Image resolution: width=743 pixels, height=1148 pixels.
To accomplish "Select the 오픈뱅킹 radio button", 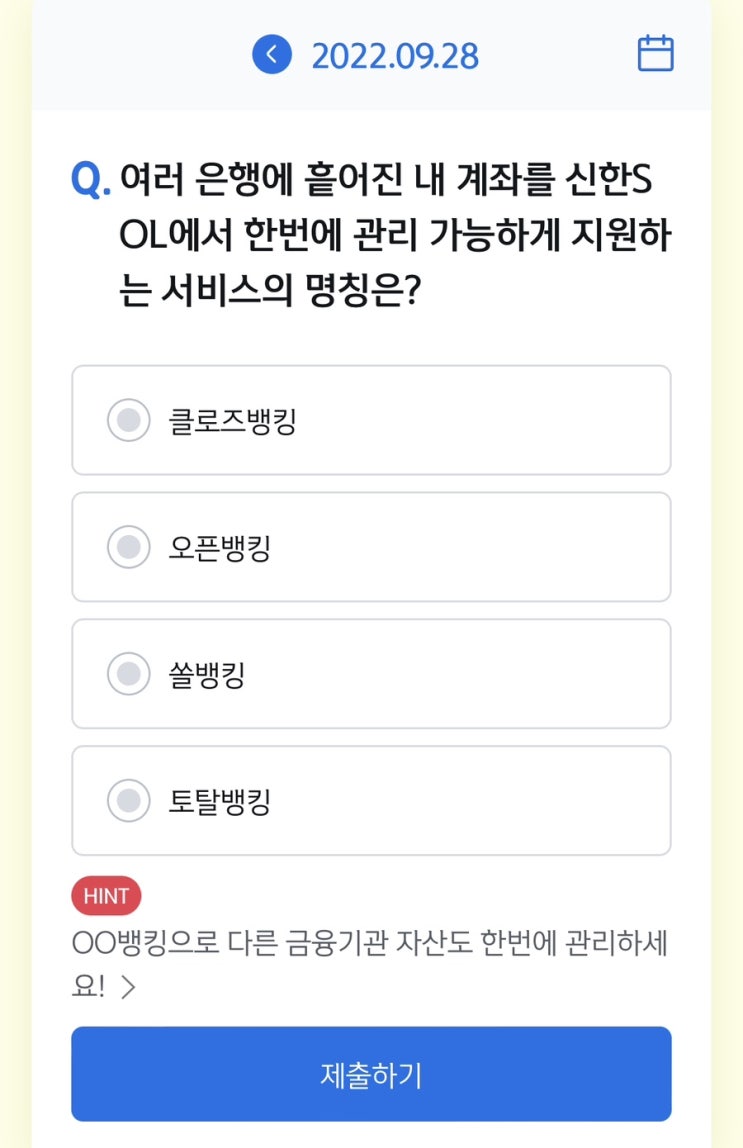I will point(128,547).
